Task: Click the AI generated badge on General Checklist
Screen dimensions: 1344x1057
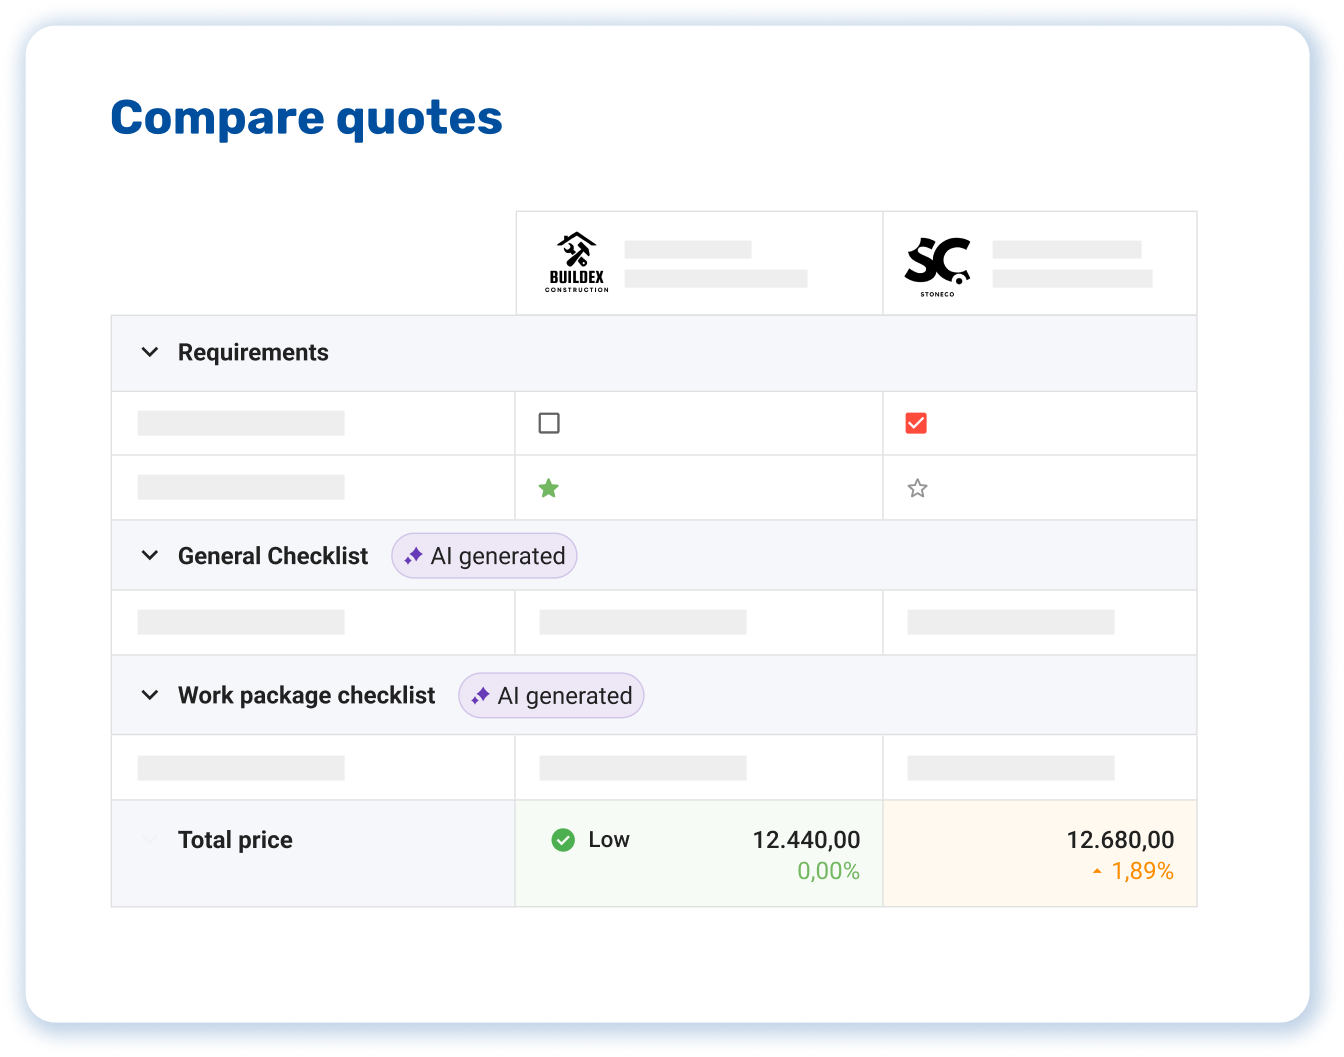Action: tap(485, 556)
